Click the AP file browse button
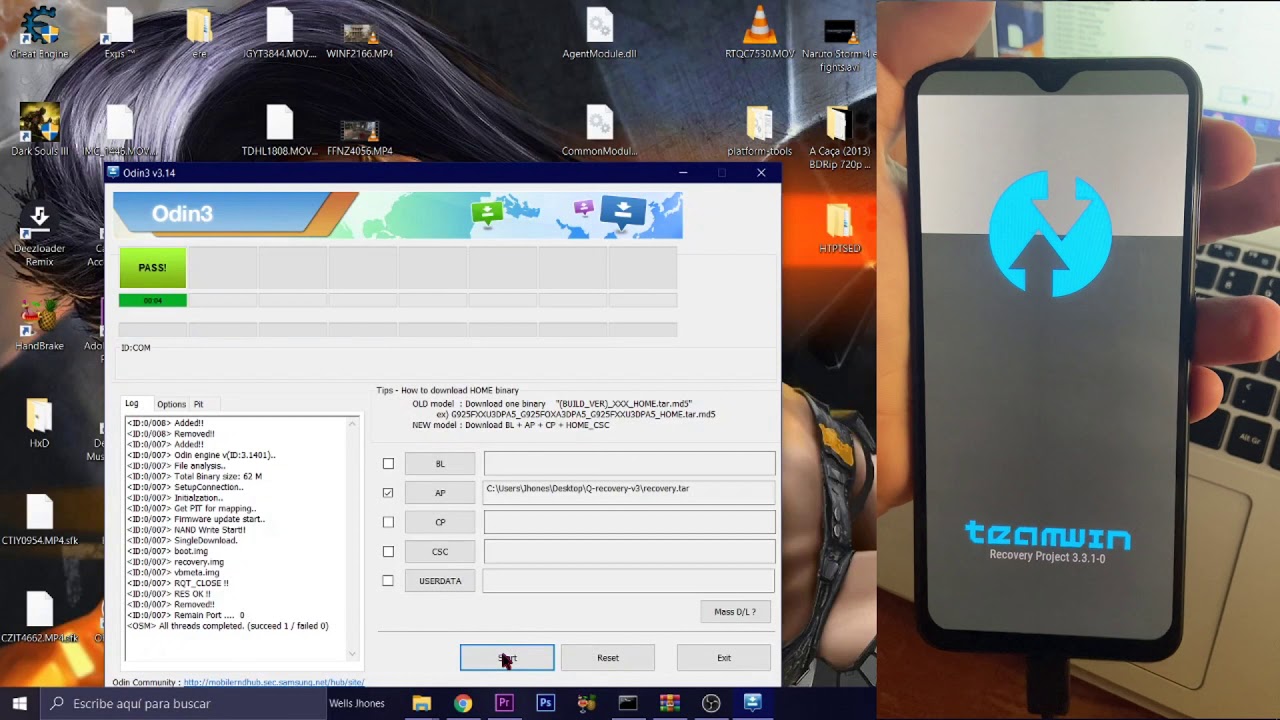This screenshot has height=720, width=1280. 440,493
